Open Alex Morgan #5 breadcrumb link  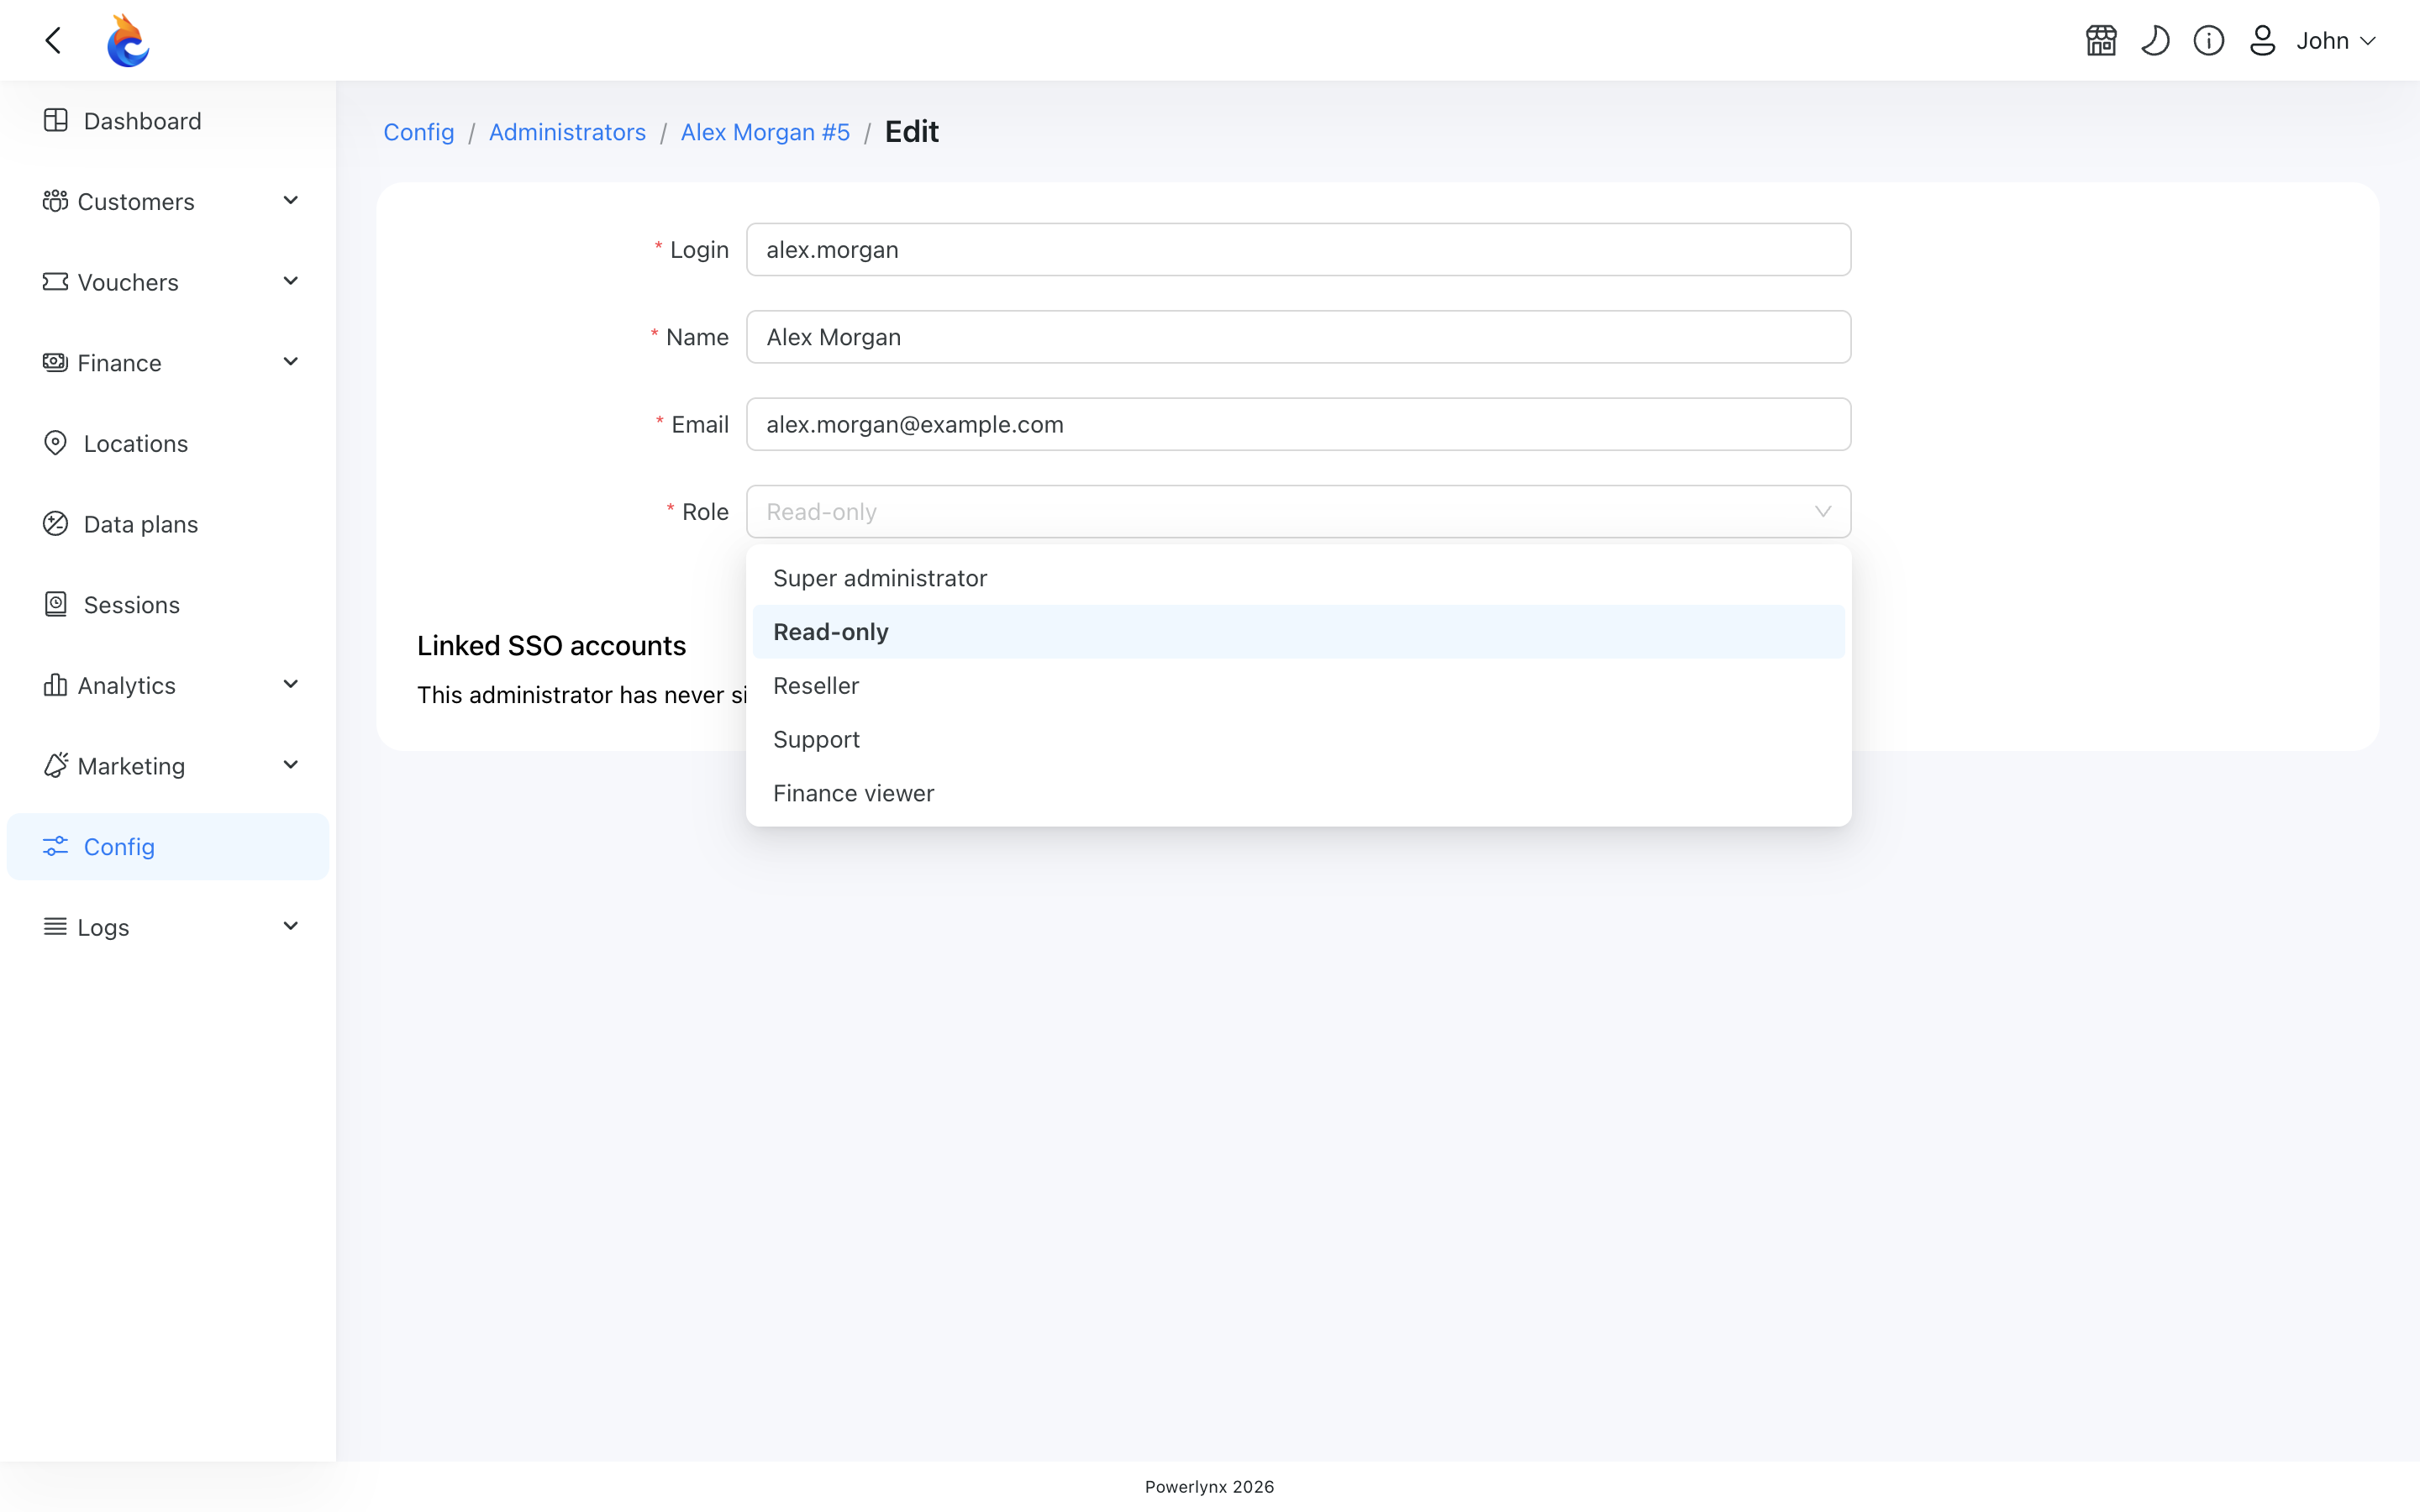point(765,132)
